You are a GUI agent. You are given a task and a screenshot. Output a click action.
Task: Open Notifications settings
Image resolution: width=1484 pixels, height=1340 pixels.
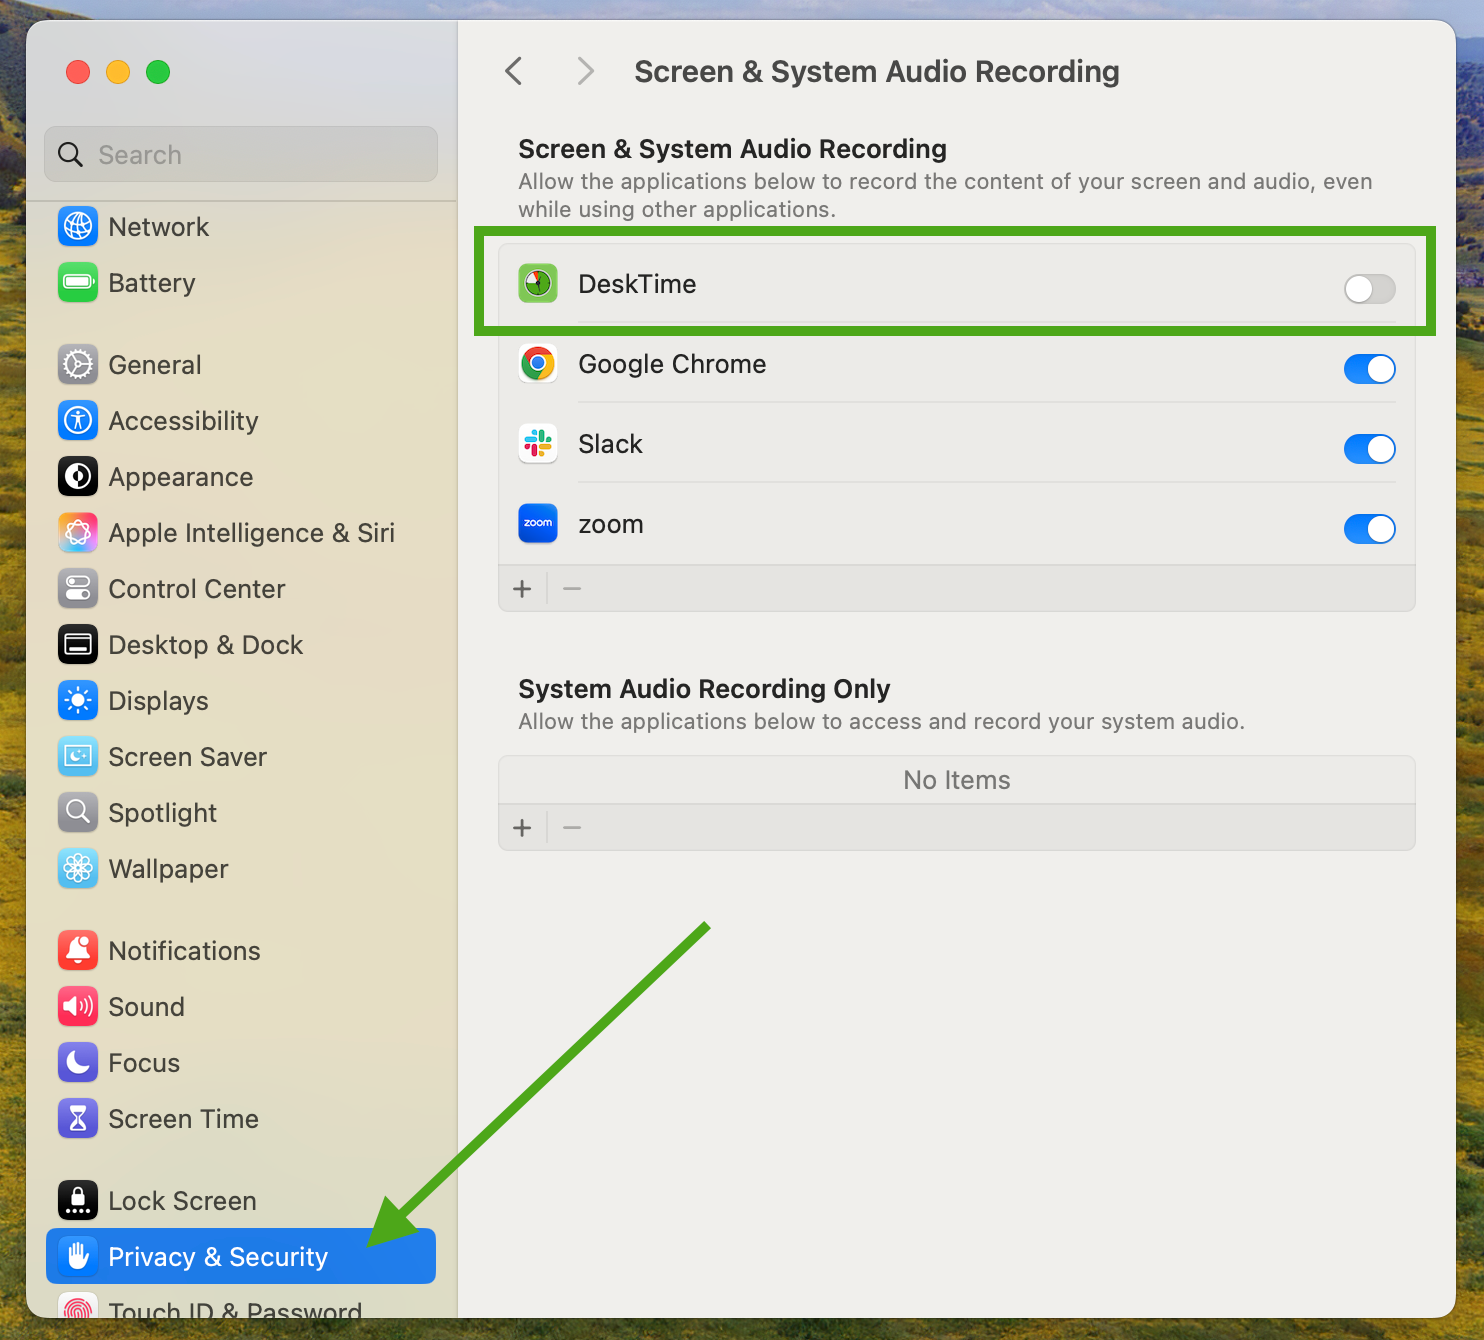[x=184, y=951]
